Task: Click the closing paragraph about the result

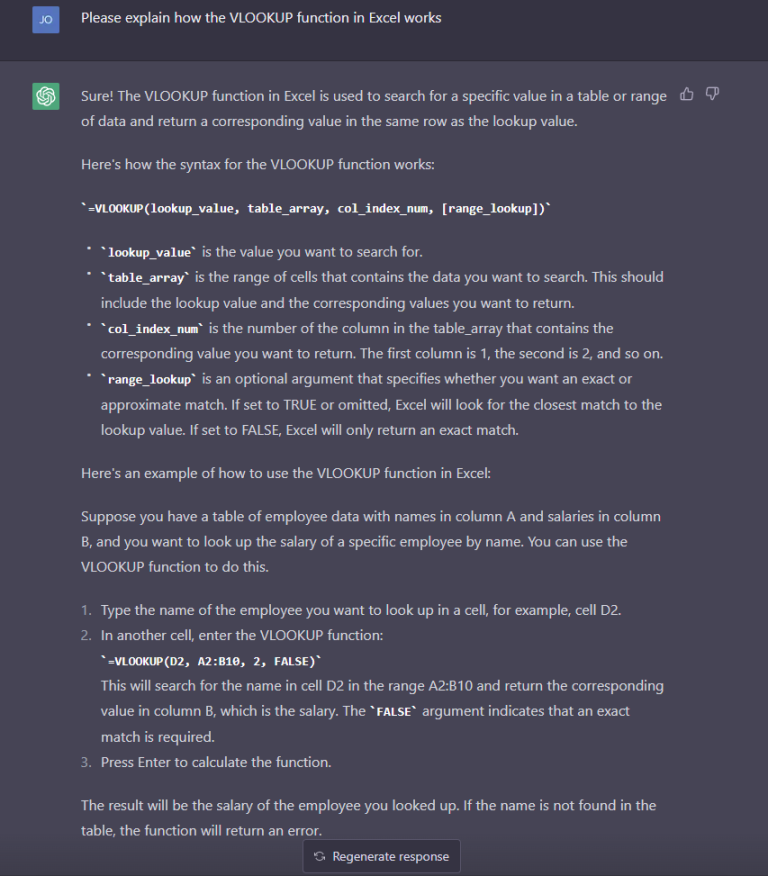Action: (x=368, y=818)
